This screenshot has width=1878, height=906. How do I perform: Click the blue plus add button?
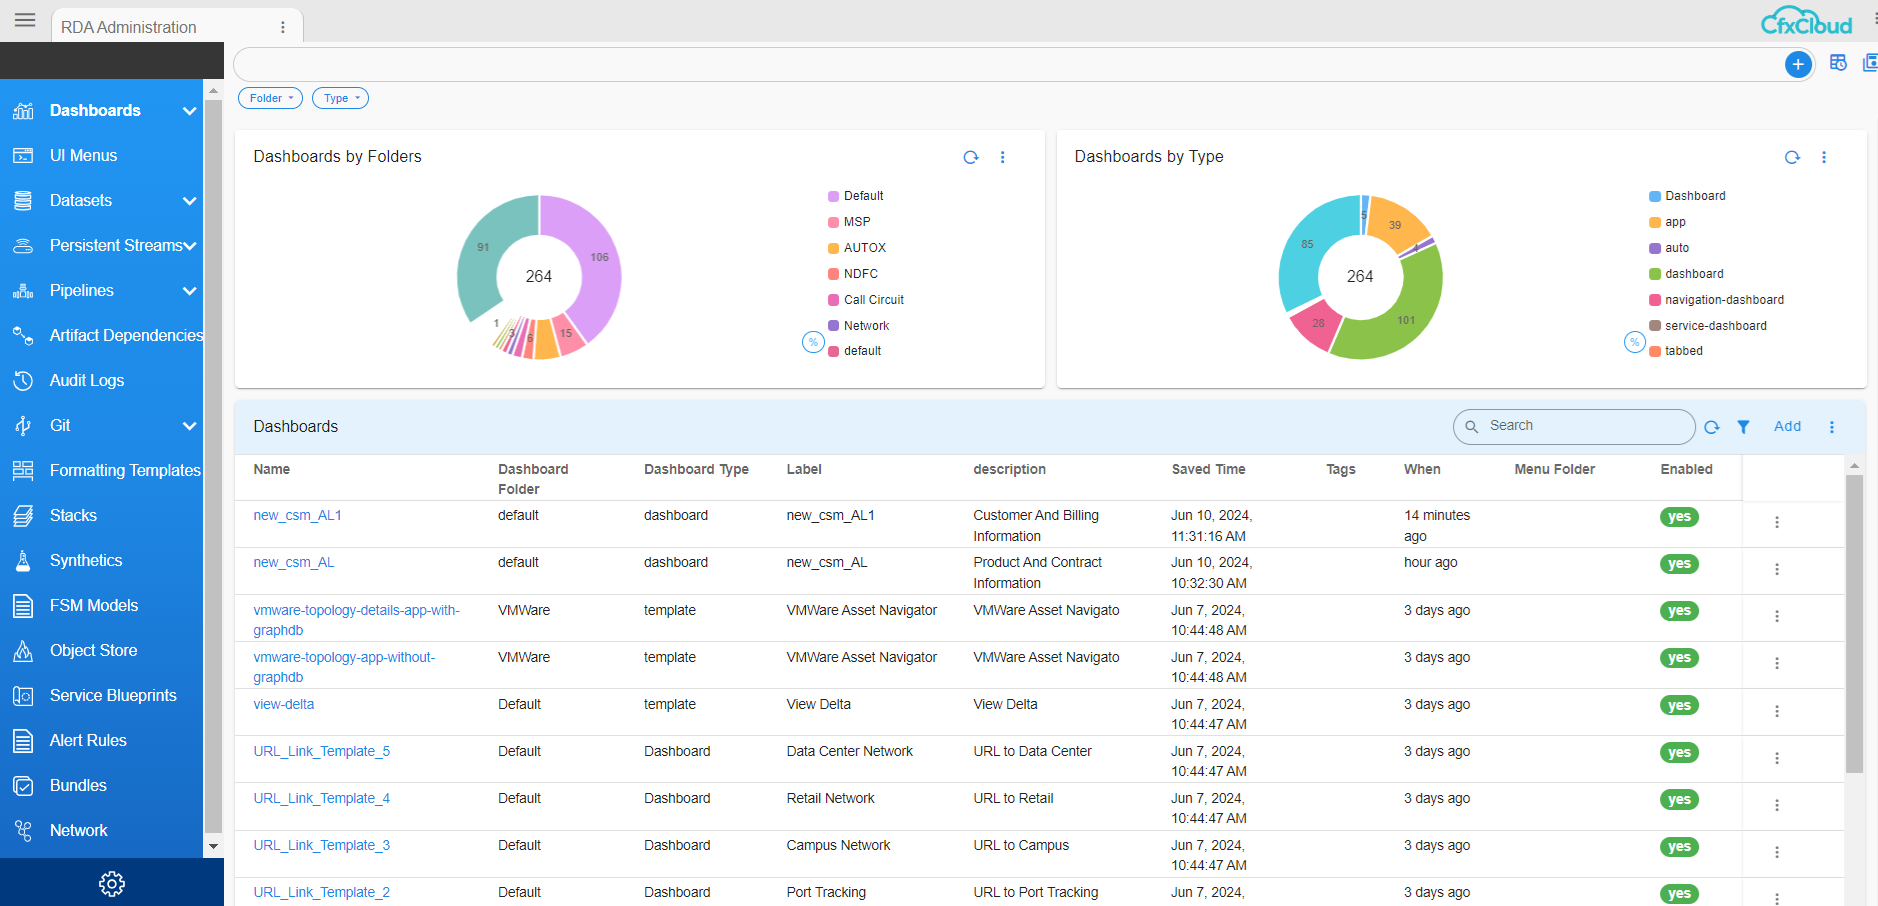[1797, 65]
